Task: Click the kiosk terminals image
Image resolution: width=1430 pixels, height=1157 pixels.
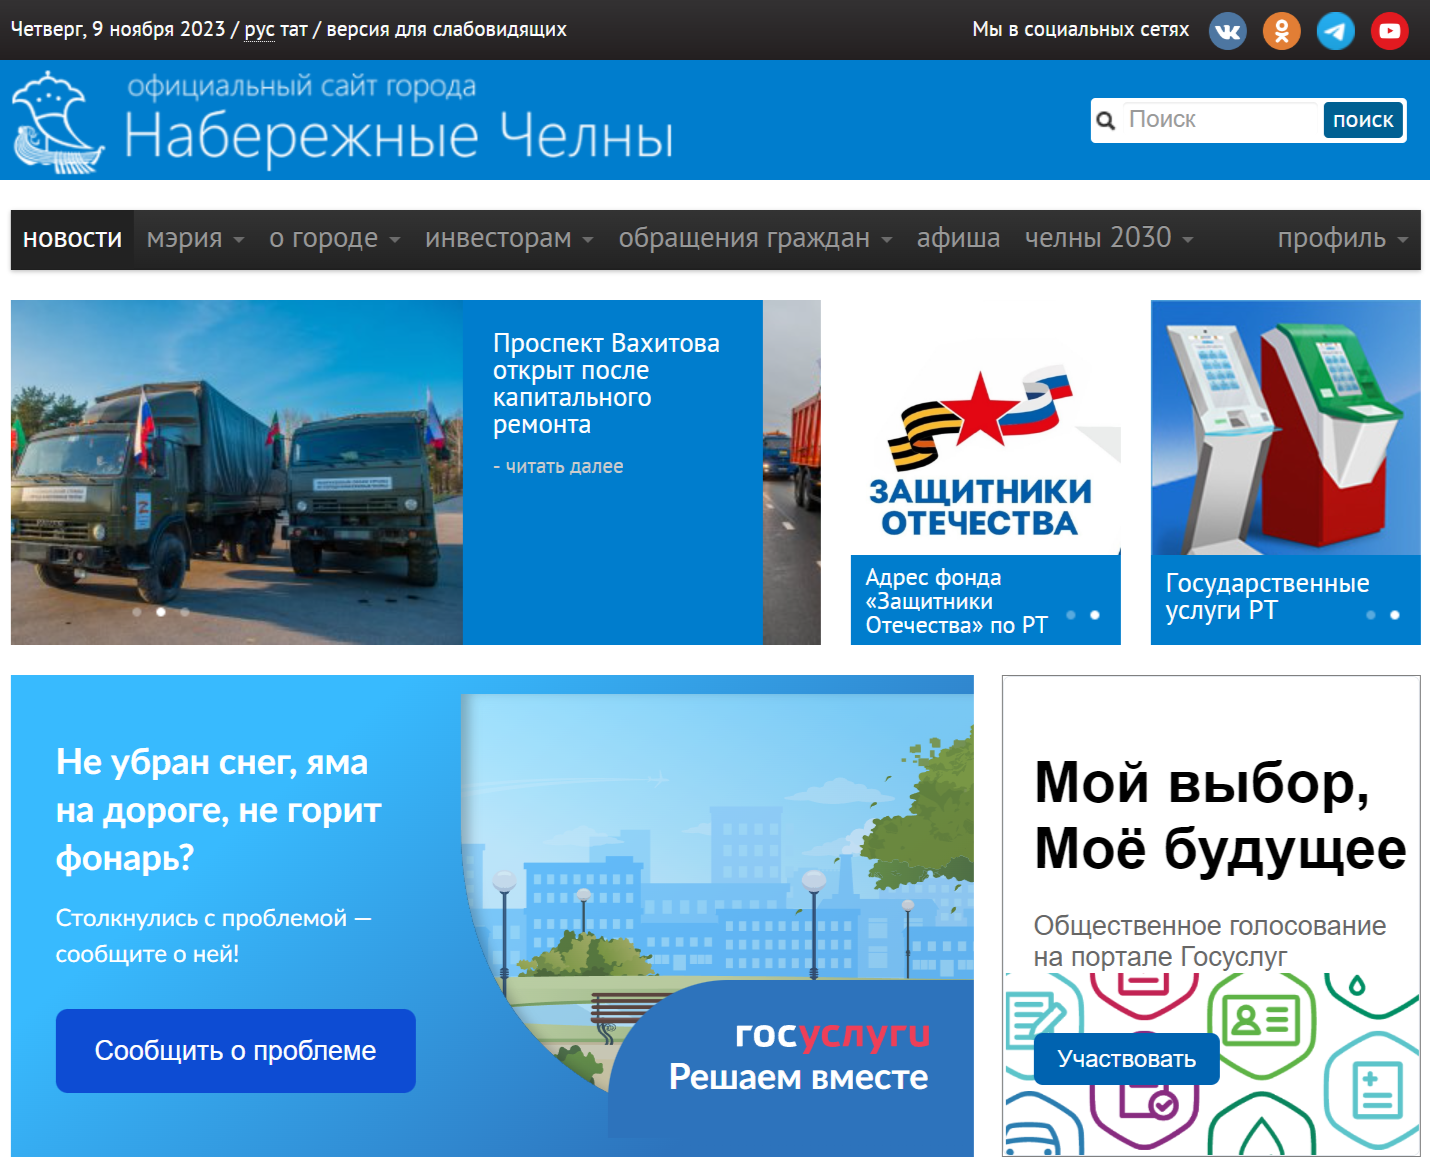Action: click(x=1286, y=428)
